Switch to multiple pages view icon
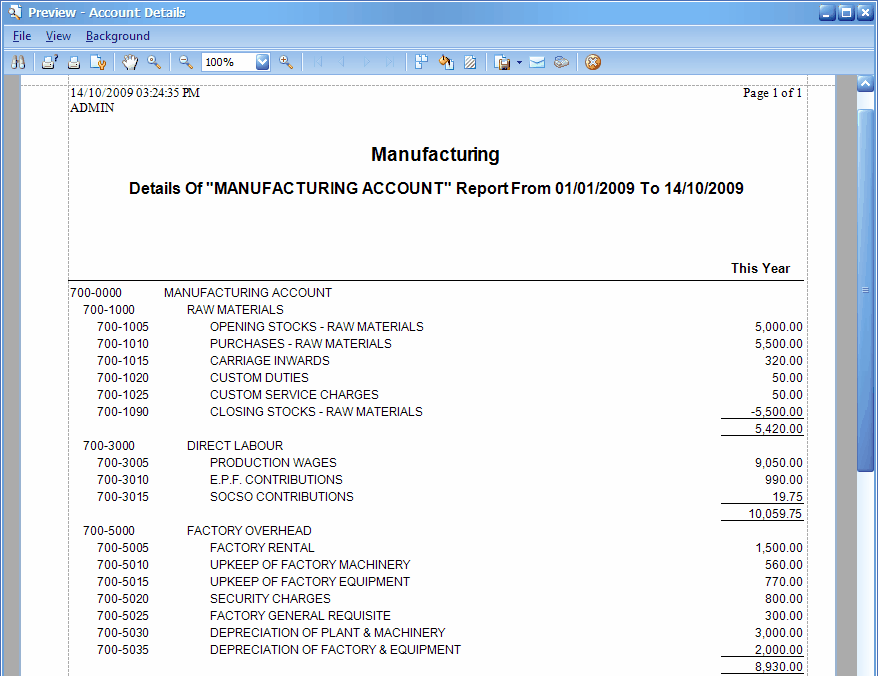The height and width of the screenshot is (676, 878). [x=421, y=62]
